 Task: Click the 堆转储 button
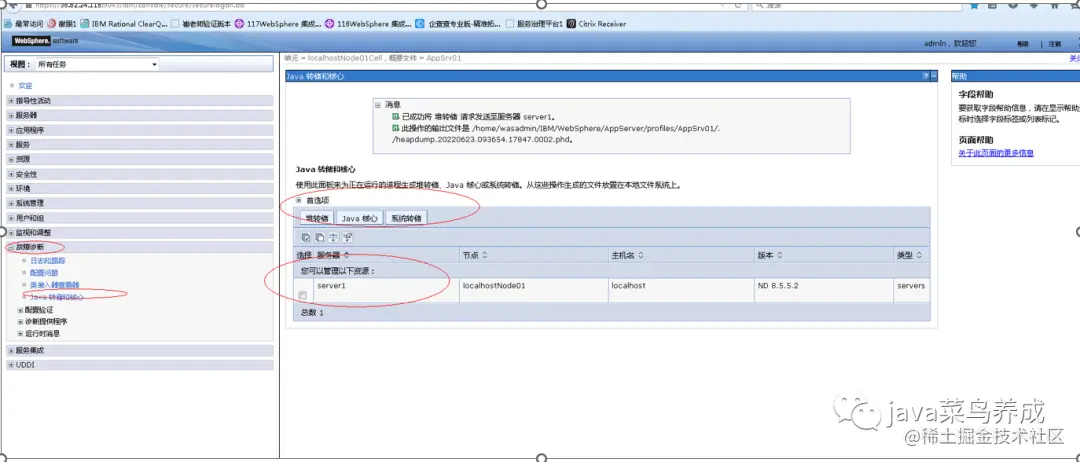pos(318,218)
